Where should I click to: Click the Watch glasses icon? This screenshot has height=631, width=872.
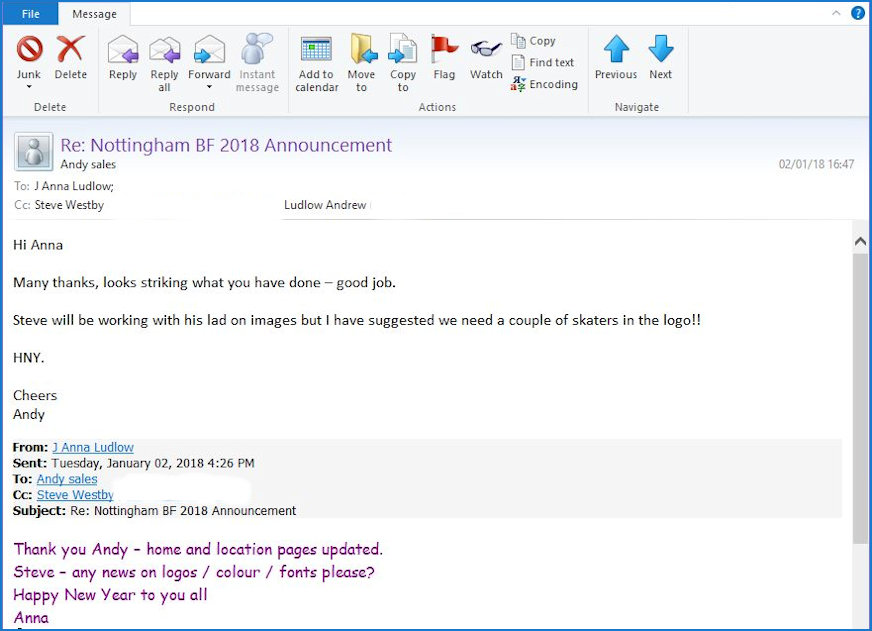click(x=486, y=50)
